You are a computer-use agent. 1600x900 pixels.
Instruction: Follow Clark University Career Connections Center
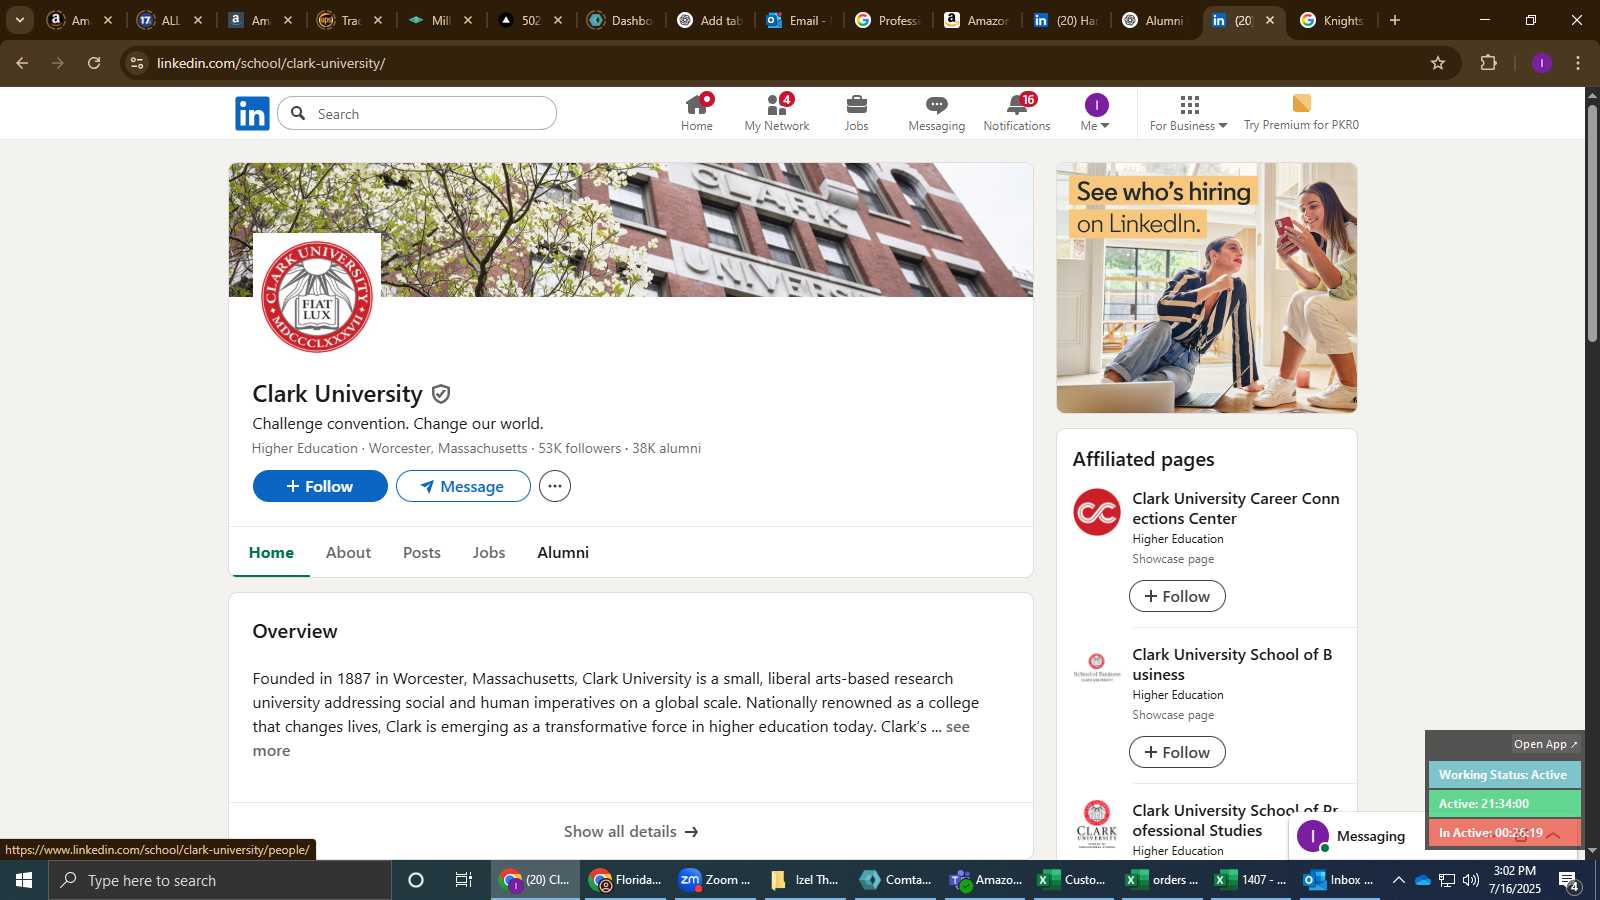point(1177,596)
